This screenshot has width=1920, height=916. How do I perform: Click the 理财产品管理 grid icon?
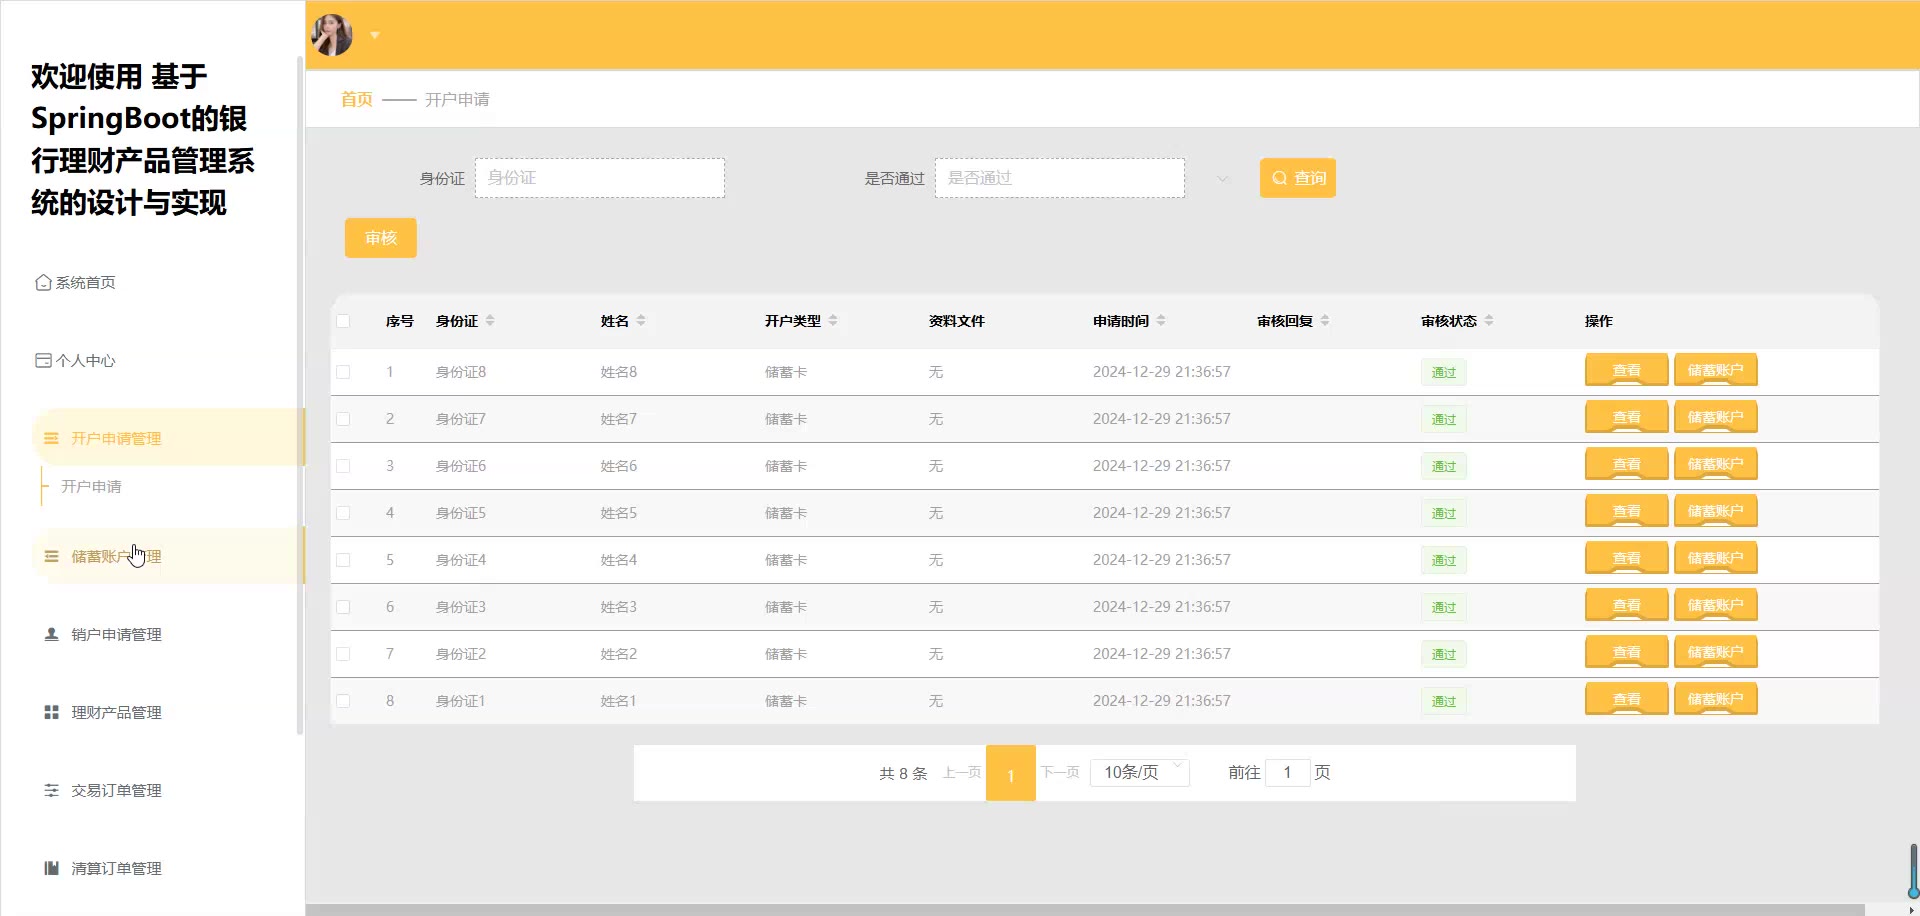point(51,712)
